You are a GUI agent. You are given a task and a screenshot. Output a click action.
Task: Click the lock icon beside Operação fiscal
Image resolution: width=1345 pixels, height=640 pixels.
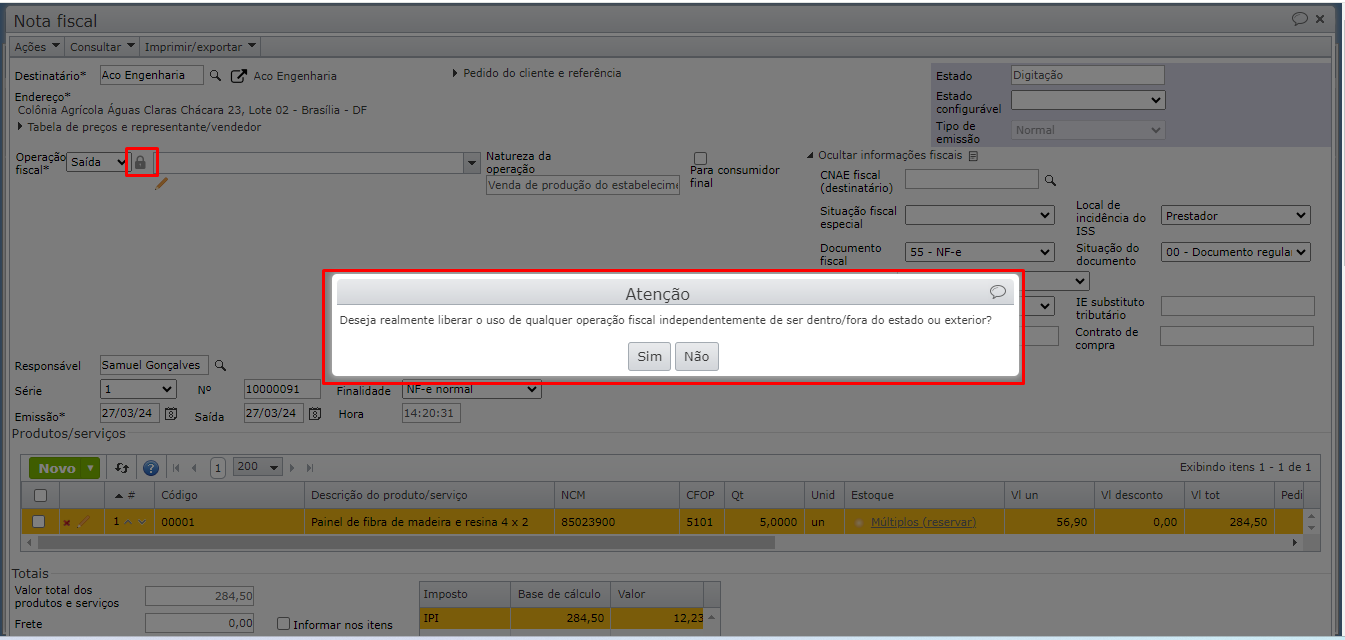coord(140,162)
